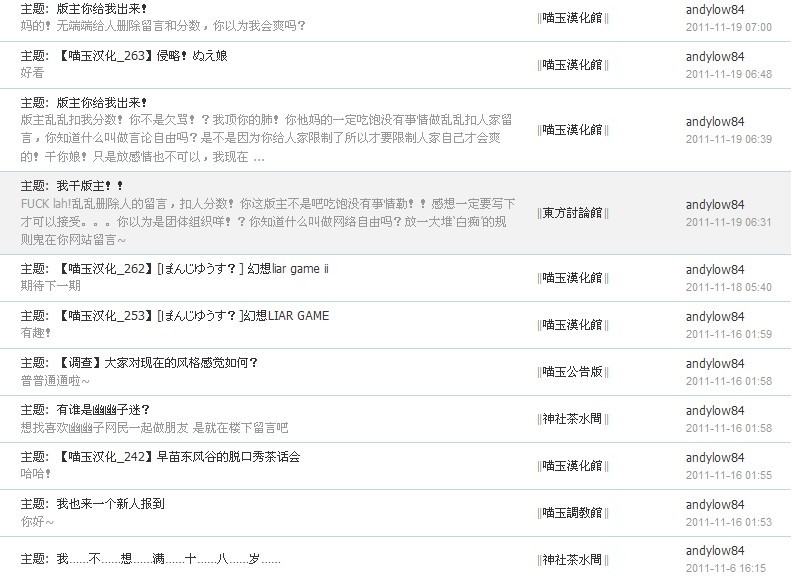This screenshot has height=576, width=803.
Task: Go to the 喵玉調教館 forum
Action: [x=573, y=512]
